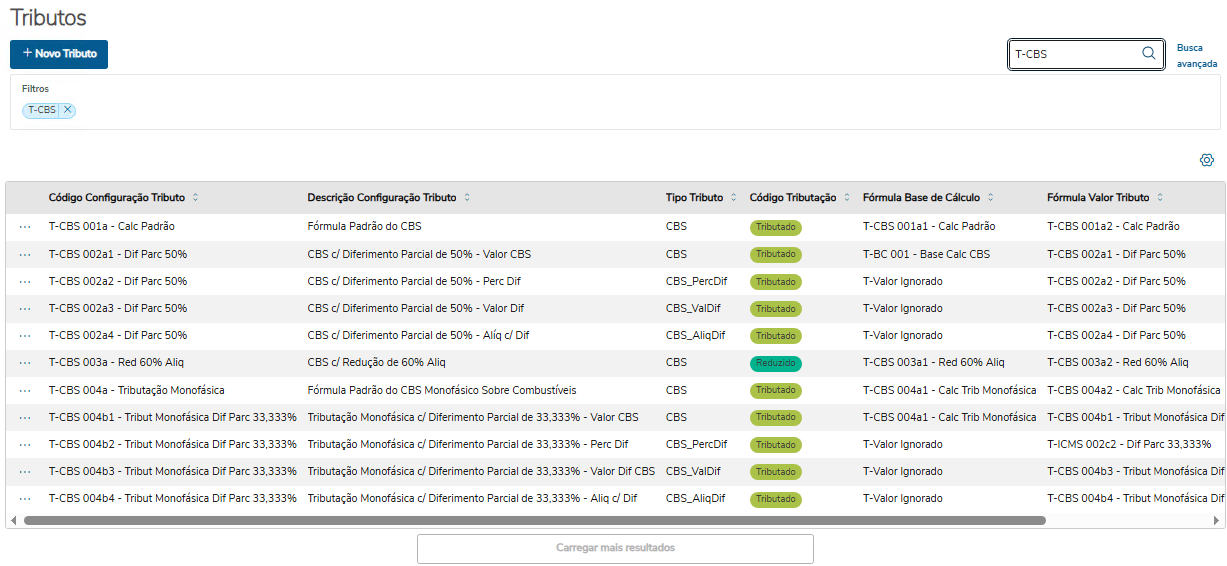Sort by Descrição Configuração Tributo column

click(467, 198)
